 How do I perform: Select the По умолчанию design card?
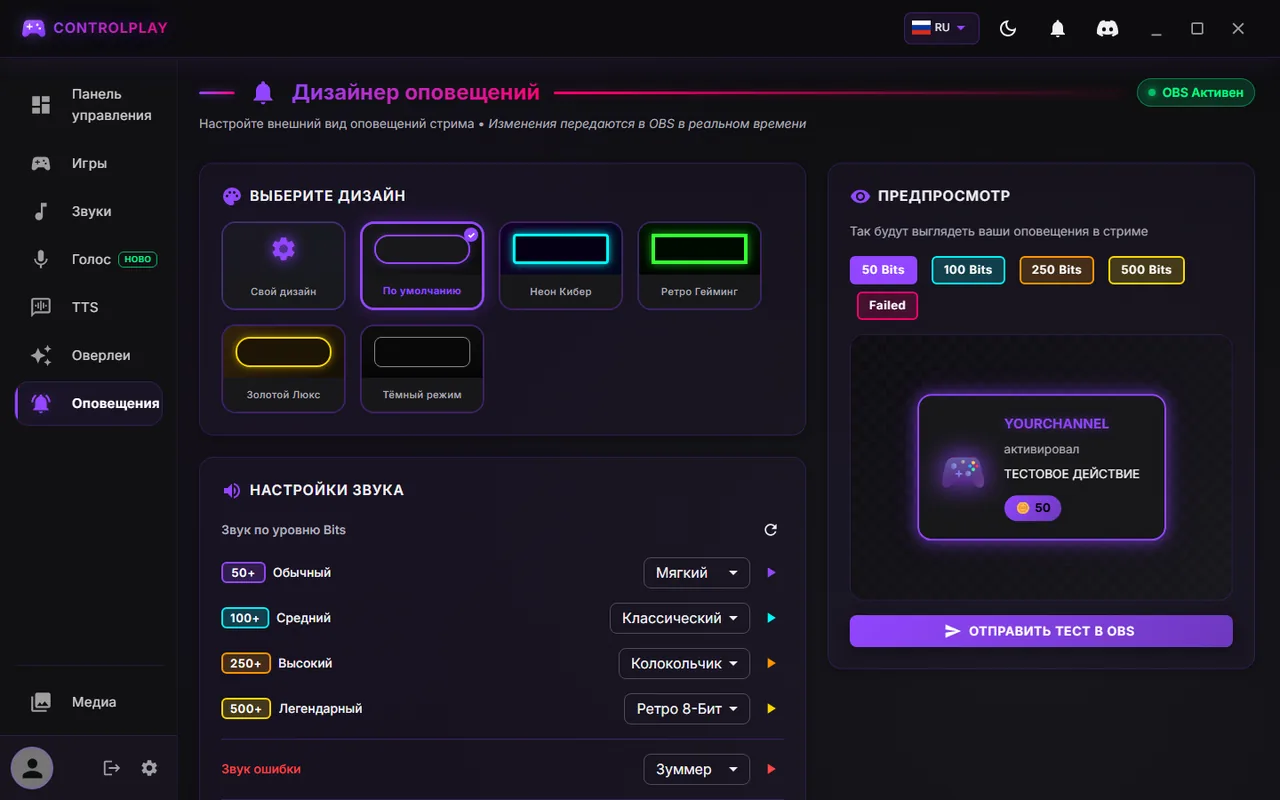422,266
